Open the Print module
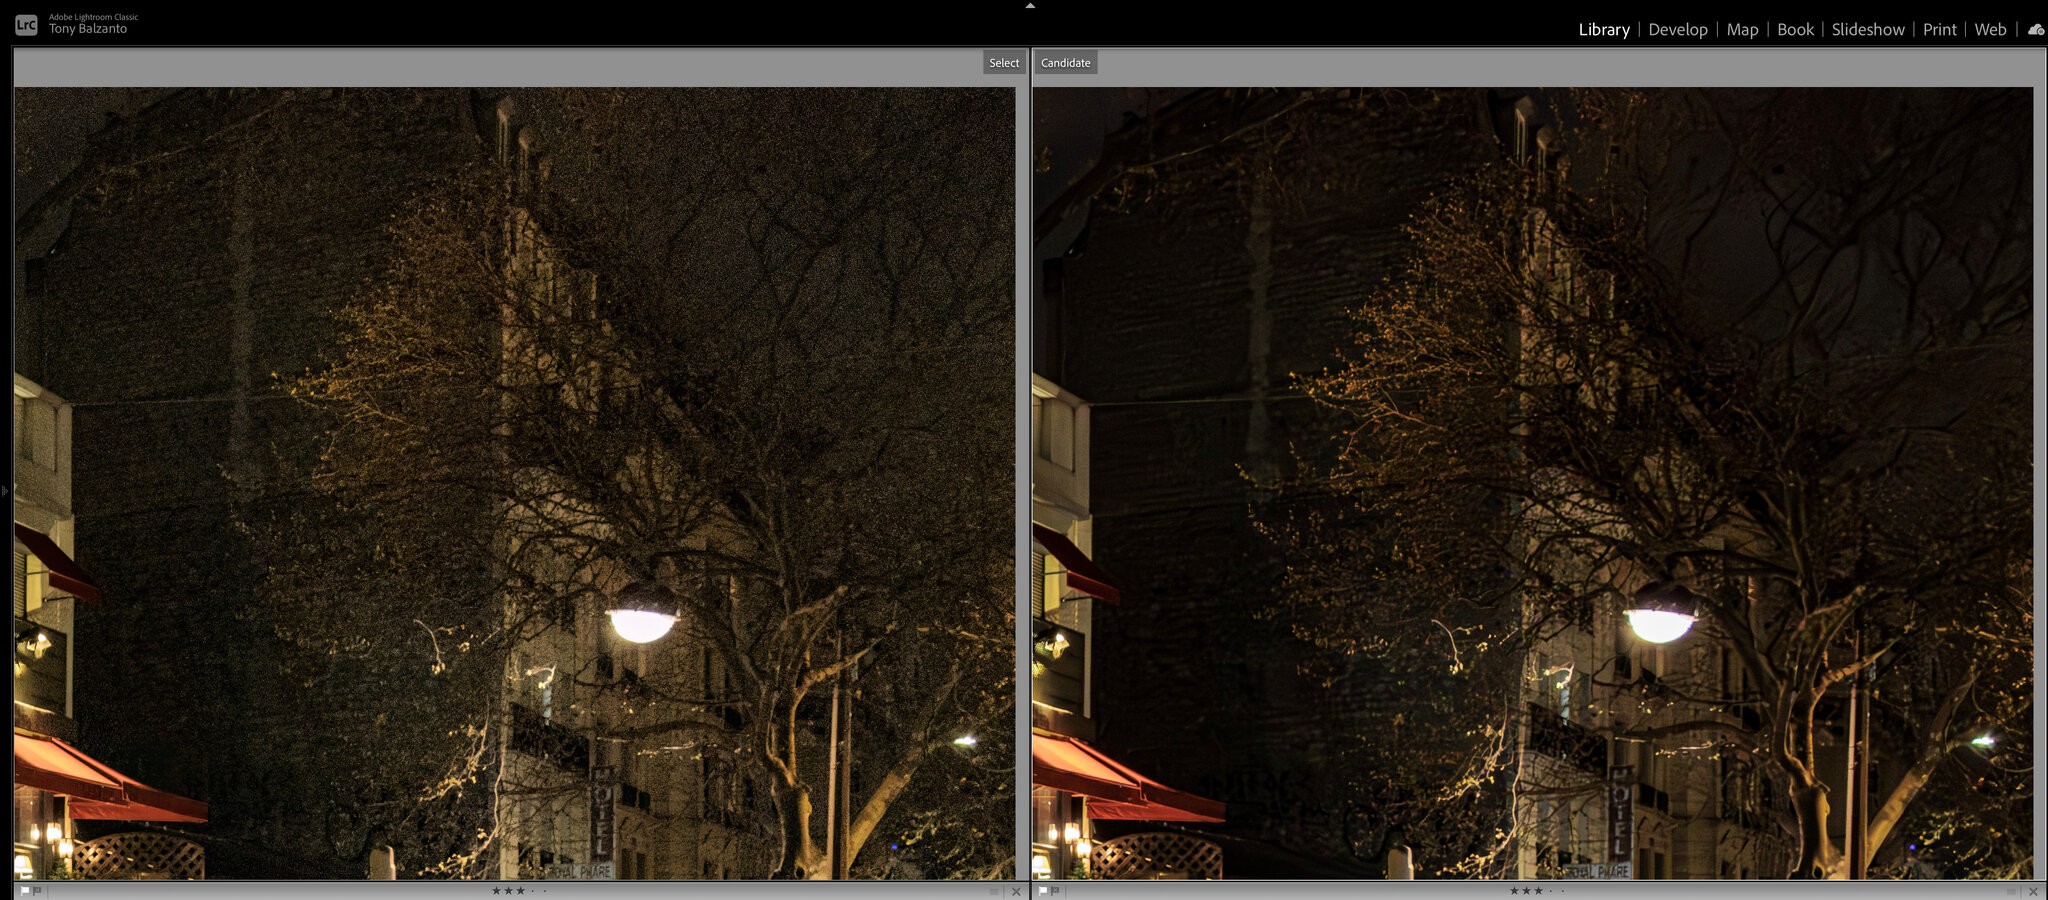This screenshot has width=2048, height=900. point(1939,30)
